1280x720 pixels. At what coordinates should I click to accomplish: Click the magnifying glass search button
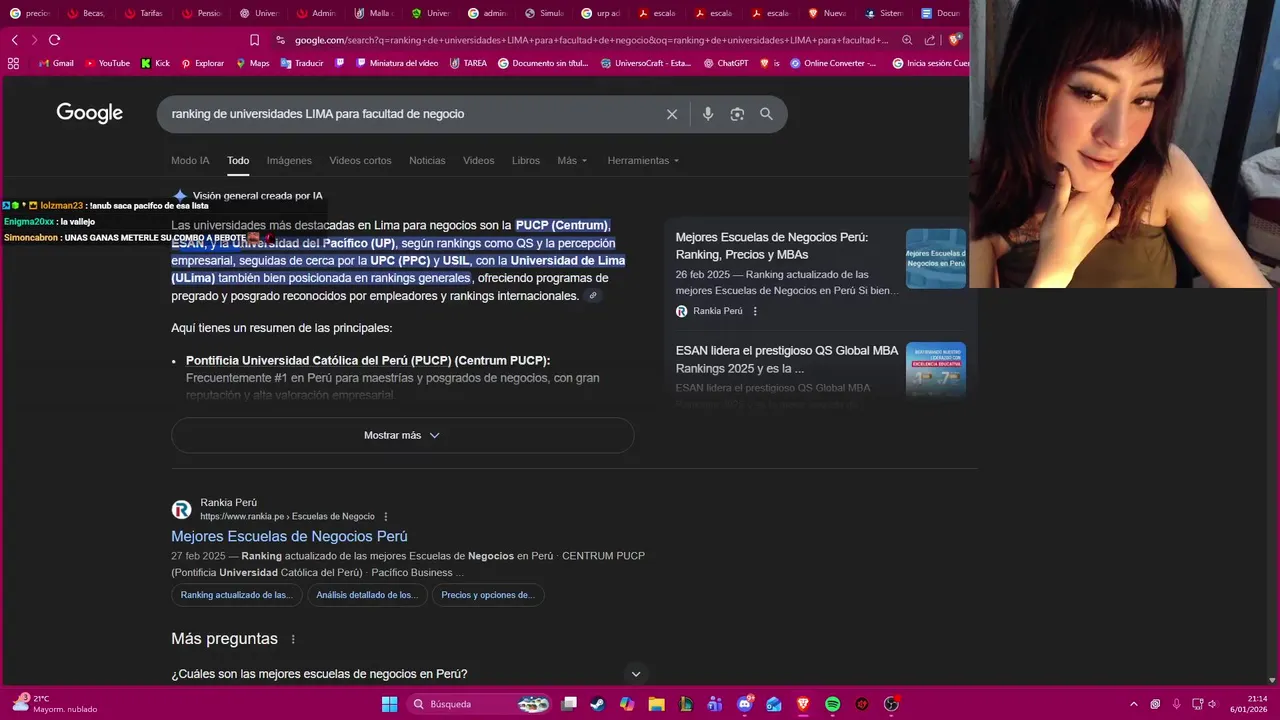[x=766, y=114]
